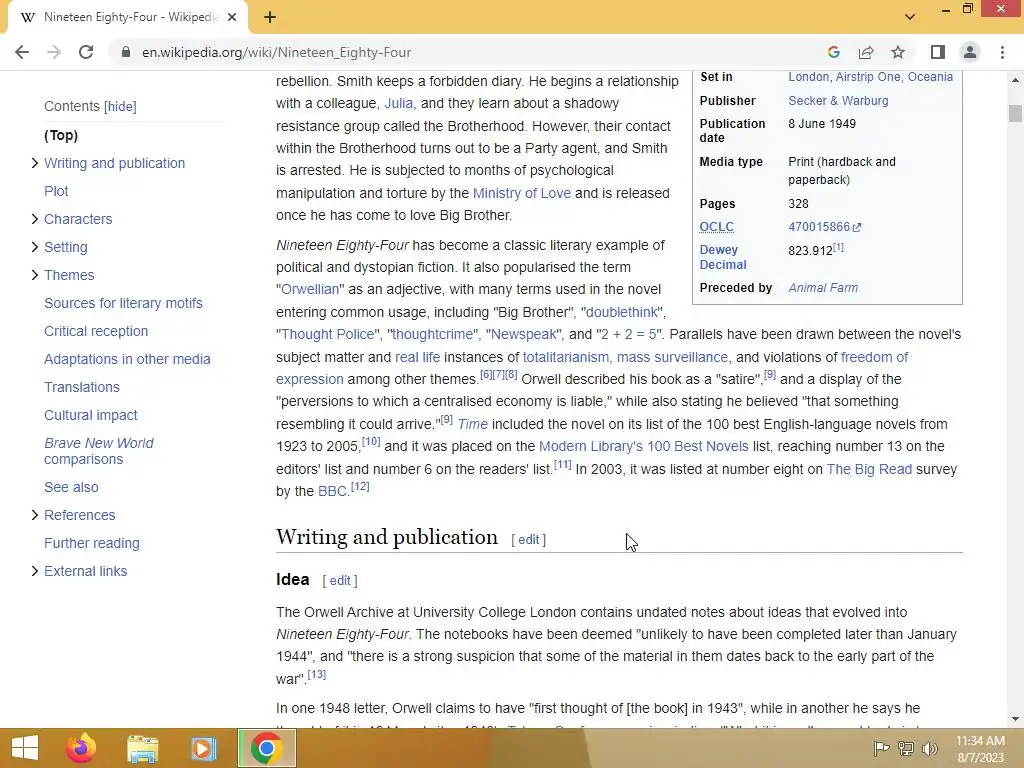Image resolution: width=1024 pixels, height=768 pixels.
Task: Click the scrollbar down arrow
Action: click(x=1015, y=719)
